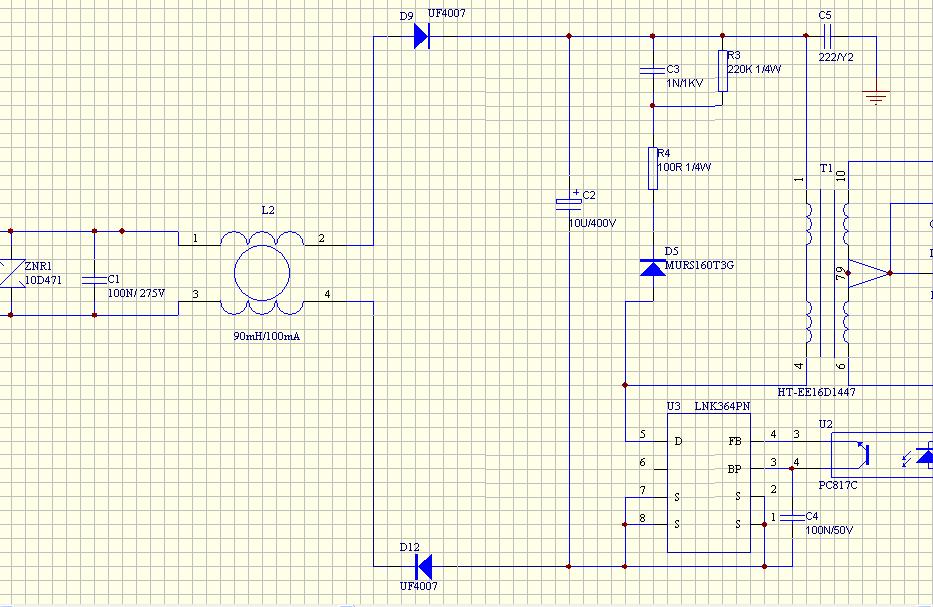
Task: Select the D12 diode symbol
Action: 424,566
